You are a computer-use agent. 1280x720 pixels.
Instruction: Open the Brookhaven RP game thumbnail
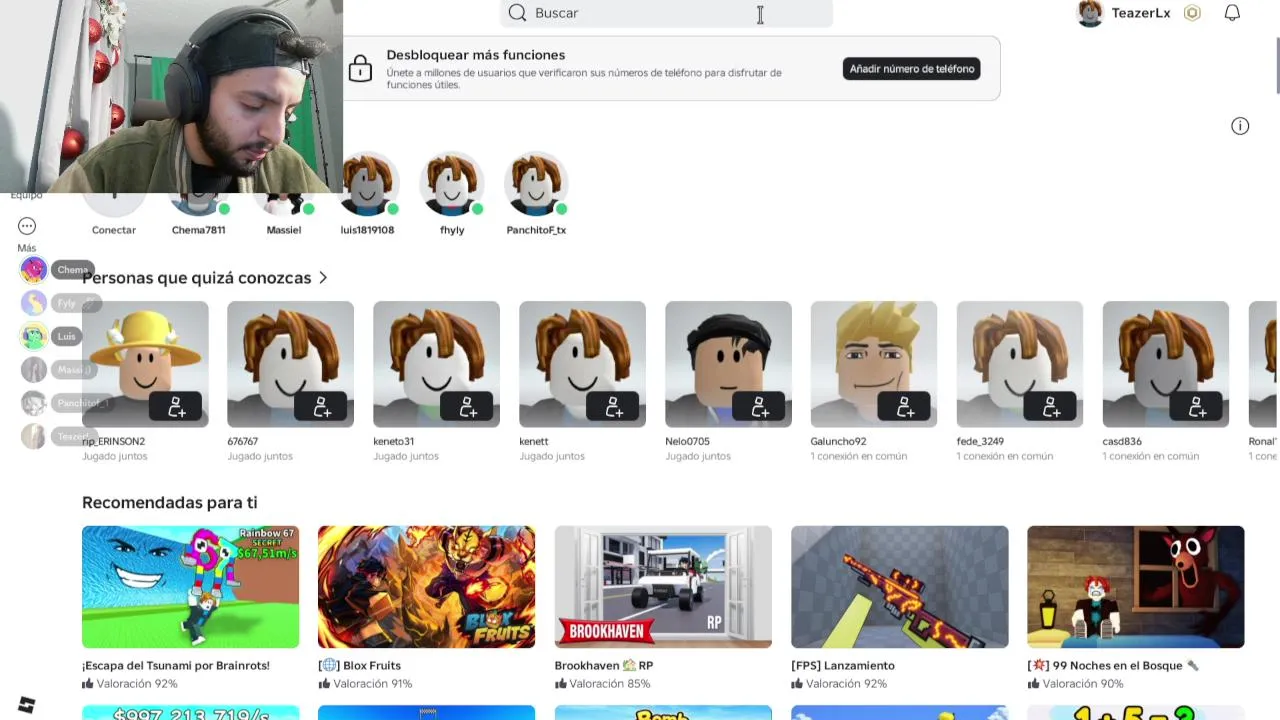click(663, 587)
